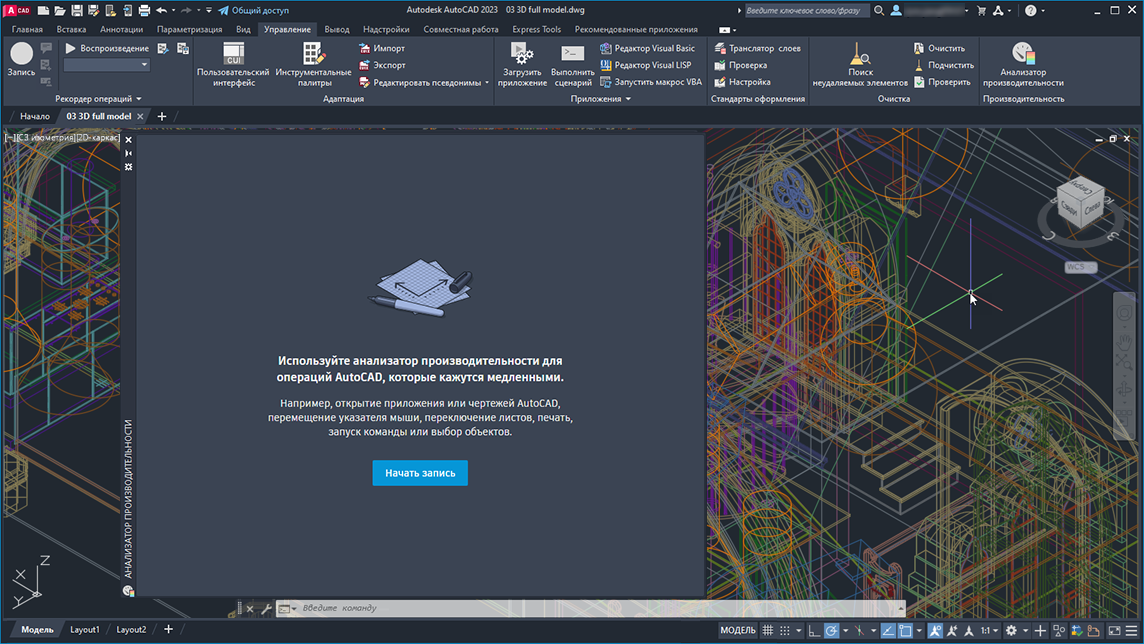1144x644 pixels.
Task: Click Проверить in the cleanup panel
Action: point(942,82)
